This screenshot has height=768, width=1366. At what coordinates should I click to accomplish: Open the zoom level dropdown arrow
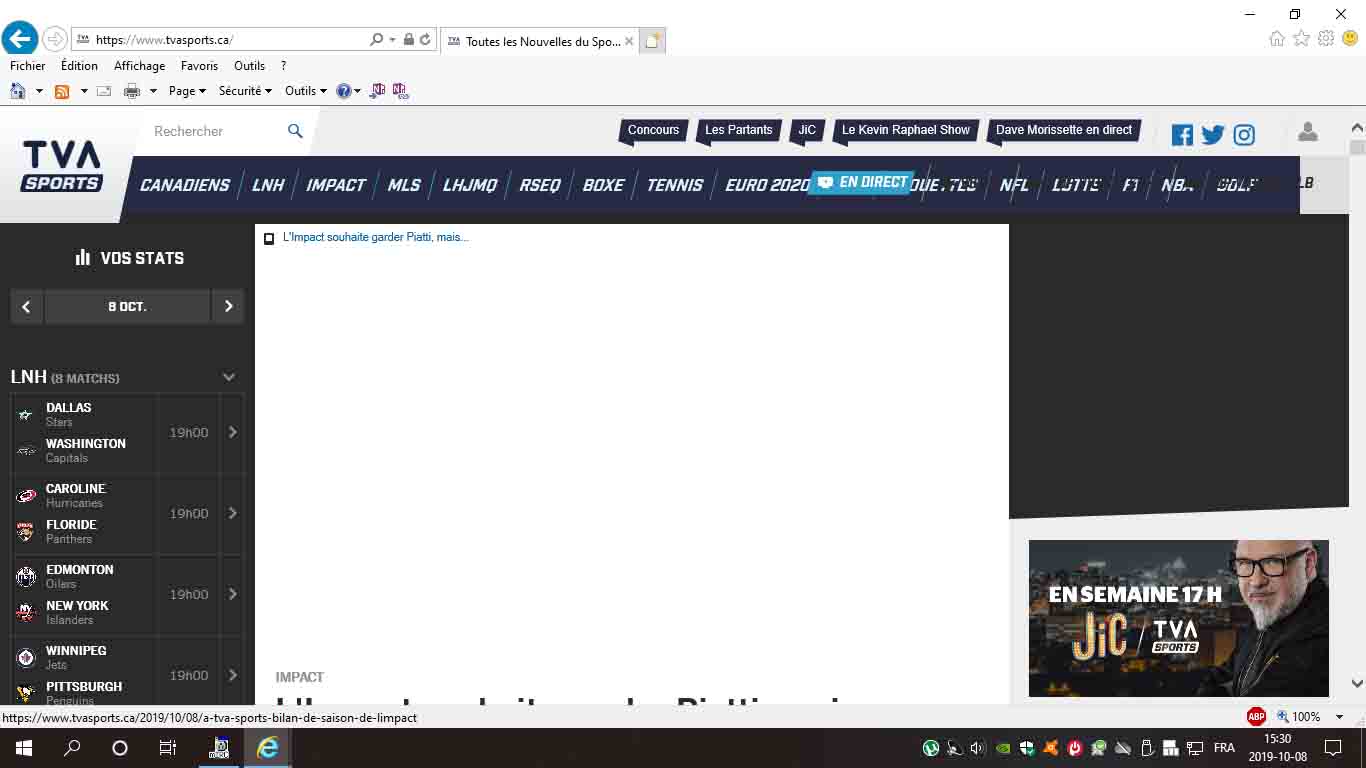click(x=1339, y=717)
